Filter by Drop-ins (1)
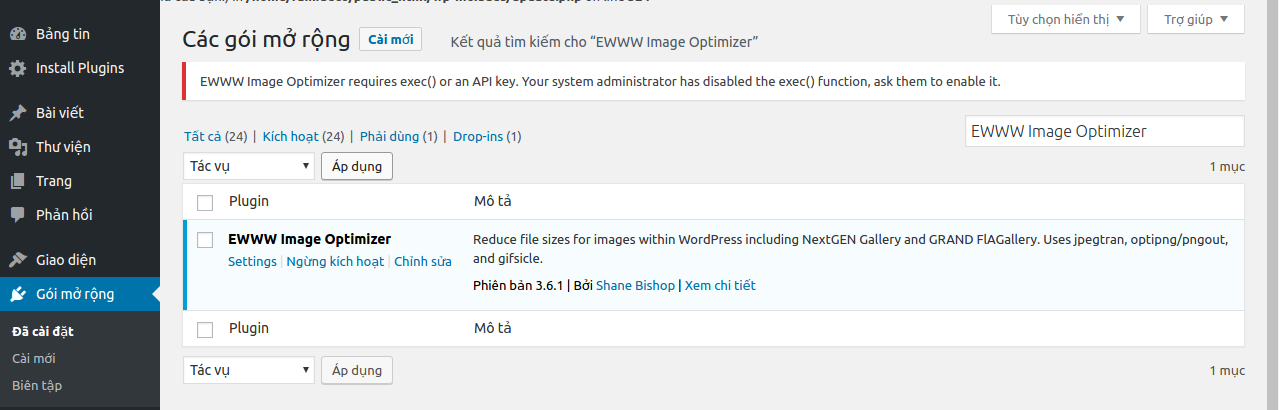 [487, 136]
